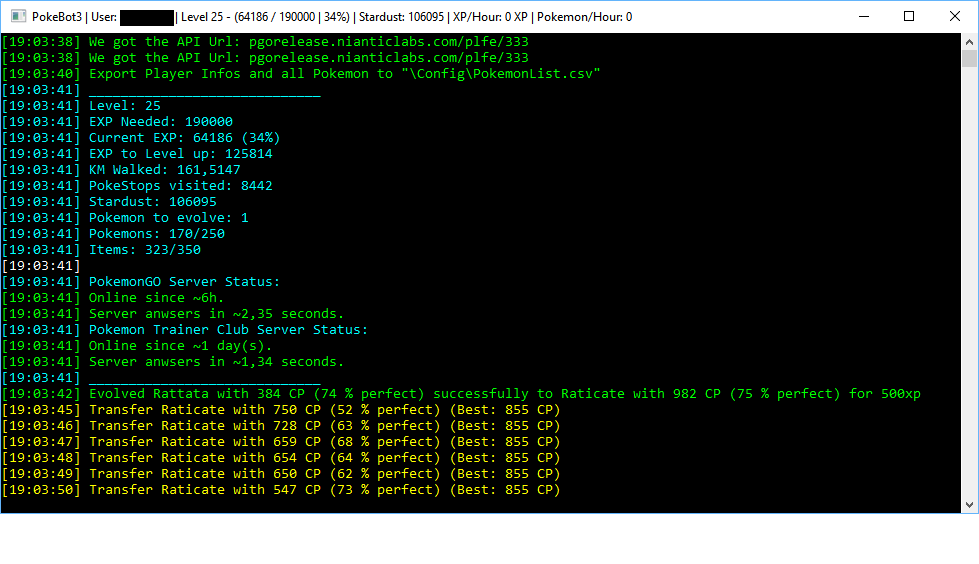
Task: Click the 'EXP Needed: 190000' line
Action: coord(117,122)
